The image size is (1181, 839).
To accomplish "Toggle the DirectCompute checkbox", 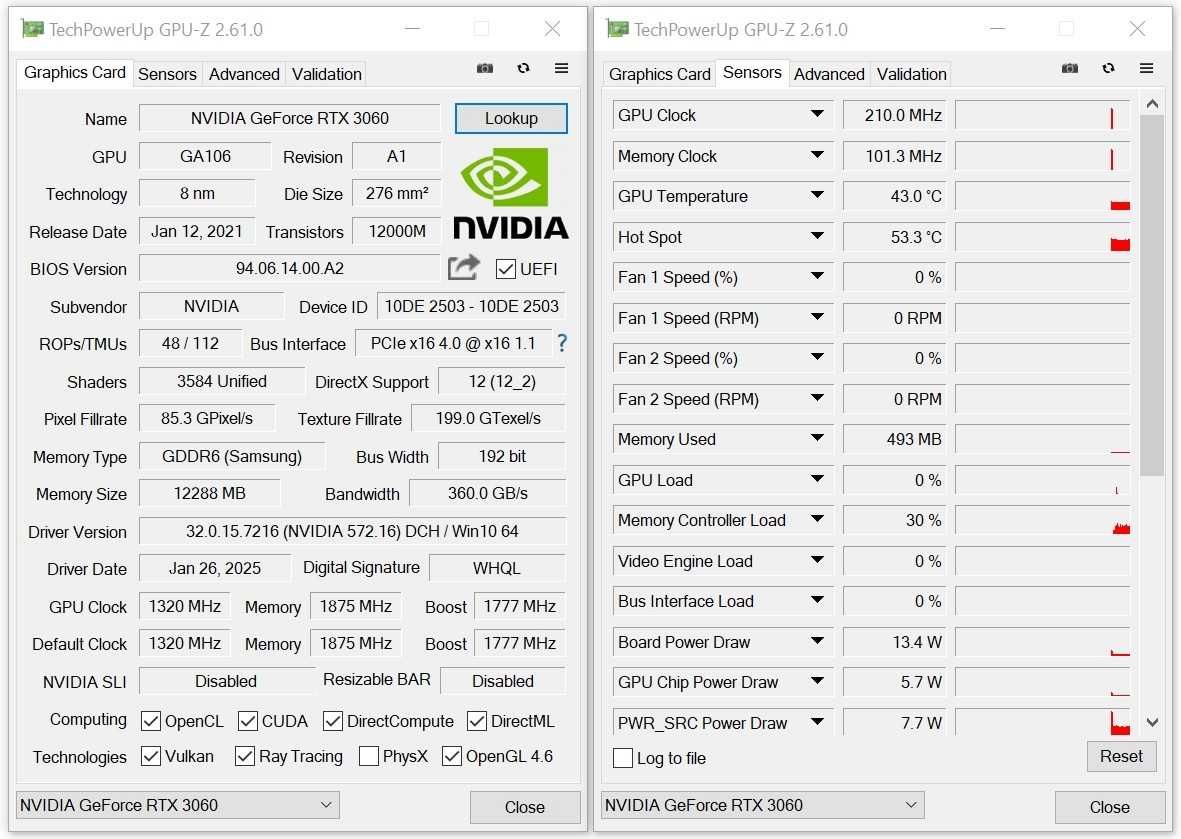I will coord(333,722).
